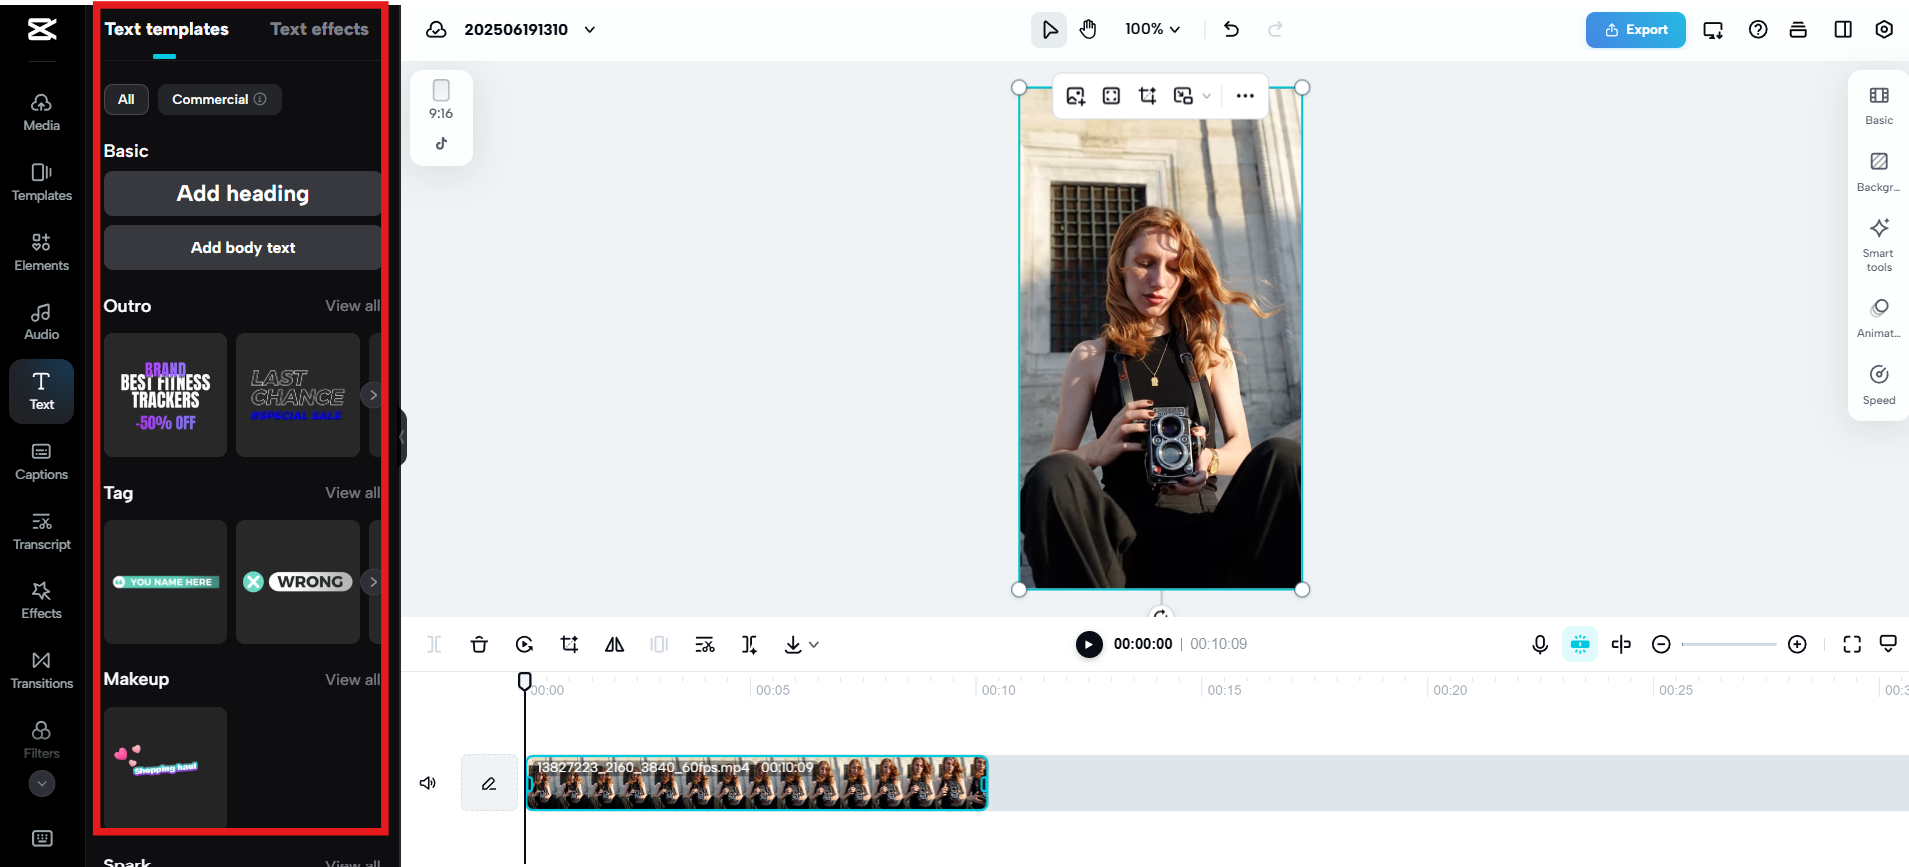Undo the last action
Screen dimensions: 1909x867
point(1231,30)
